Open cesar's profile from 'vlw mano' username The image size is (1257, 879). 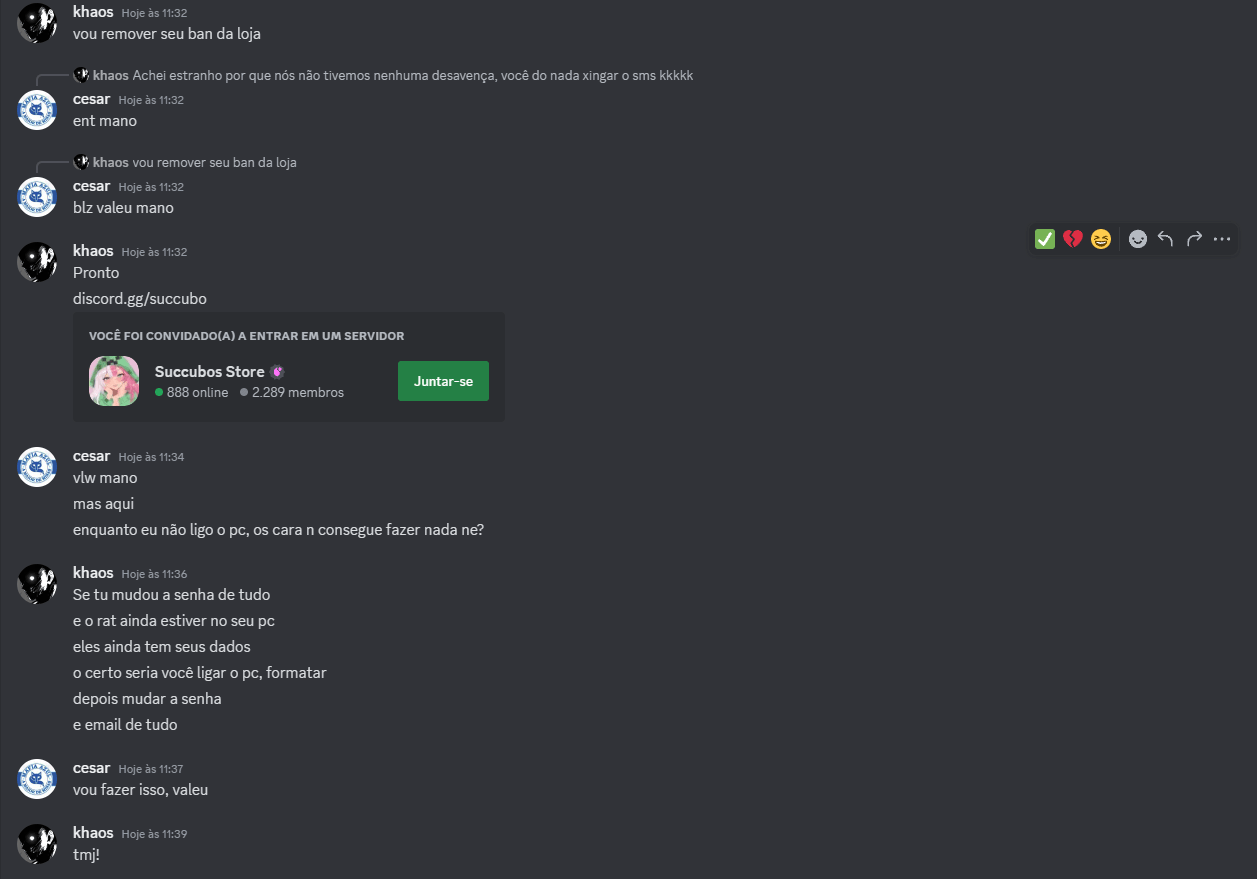(92, 456)
